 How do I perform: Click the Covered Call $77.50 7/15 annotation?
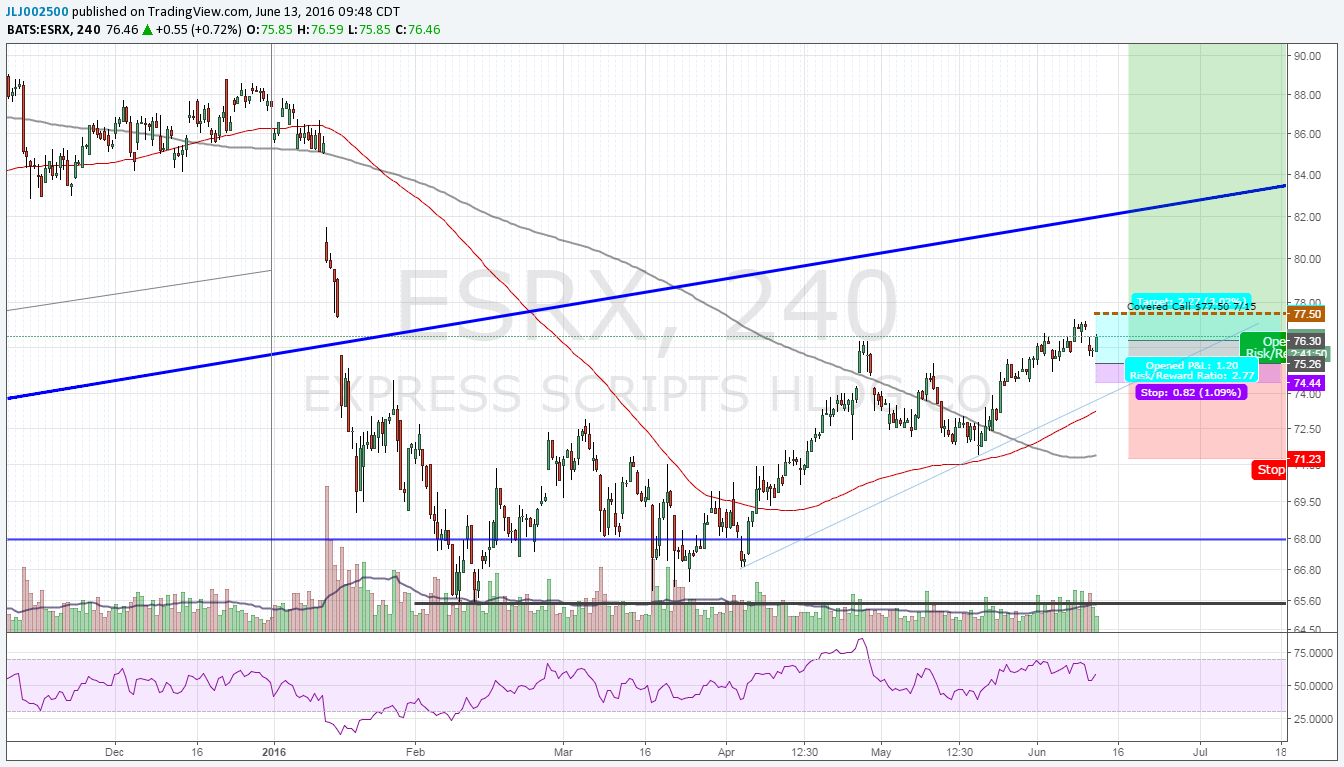coord(1191,306)
